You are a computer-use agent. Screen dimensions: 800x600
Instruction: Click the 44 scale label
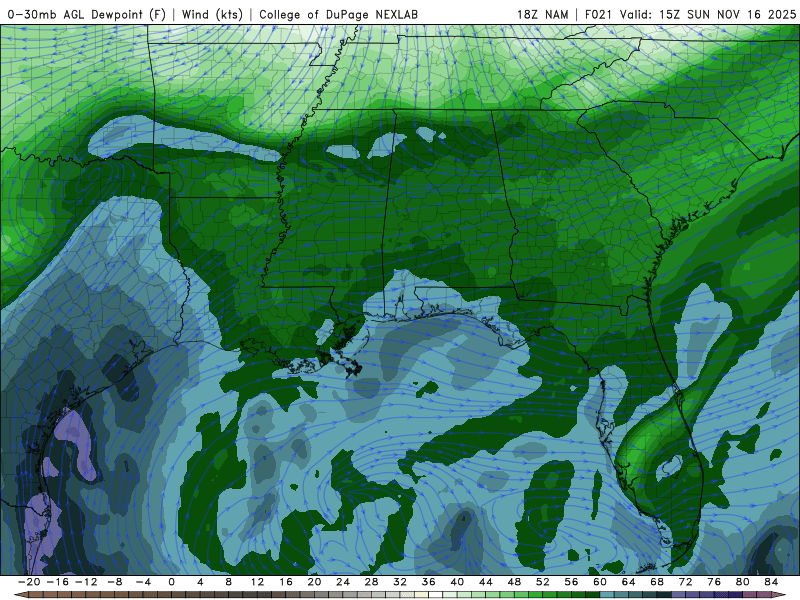click(486, 582)
